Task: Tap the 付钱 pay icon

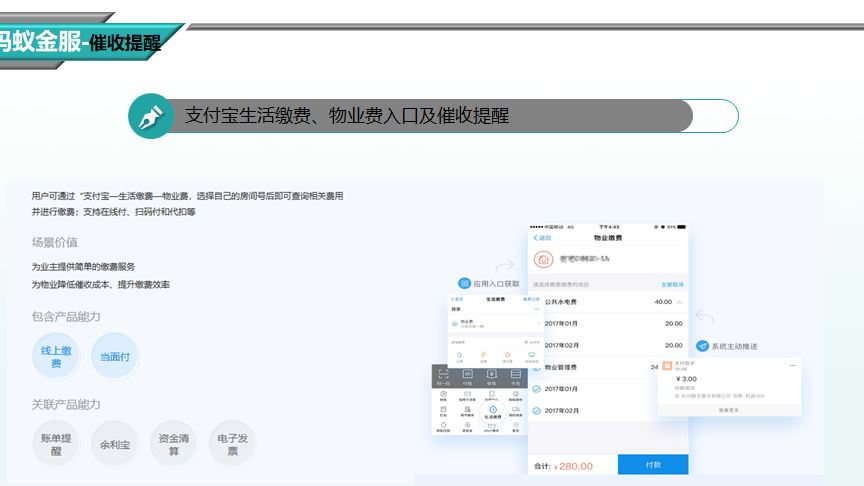Action: tap(468, 374)
